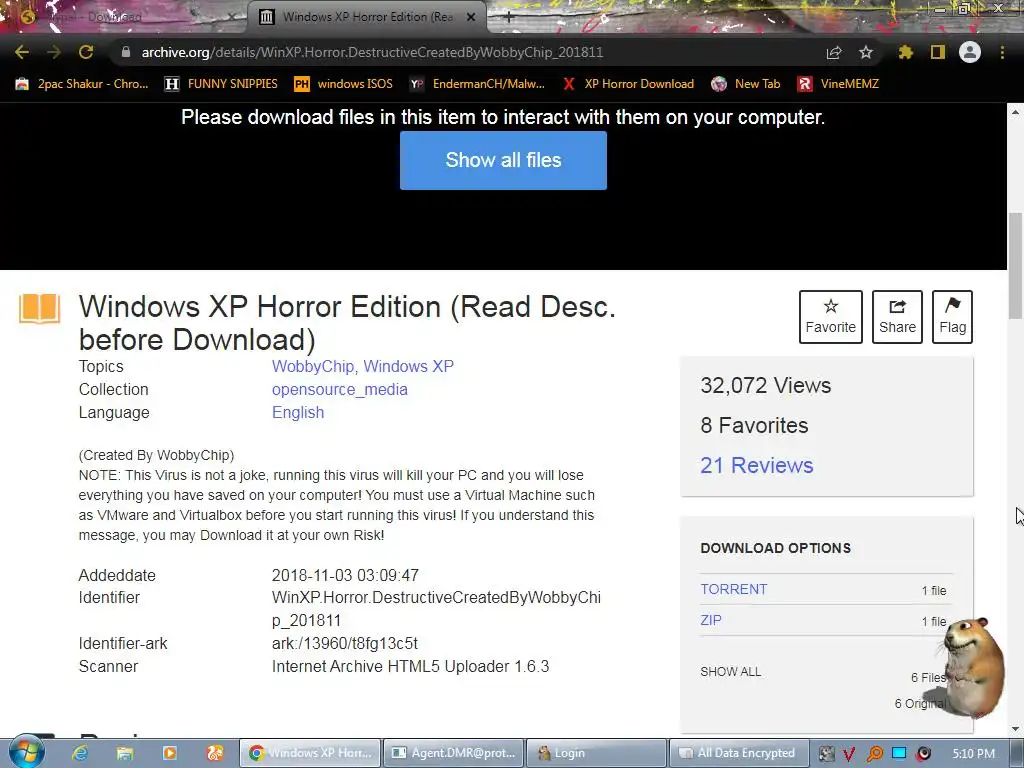Switch to the Login taskbar window

(x=596, y=753)
